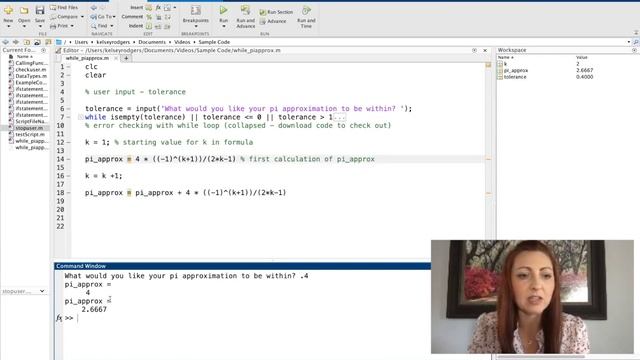
Task: Click Insert function fx icon
Action: click(158, 7)
